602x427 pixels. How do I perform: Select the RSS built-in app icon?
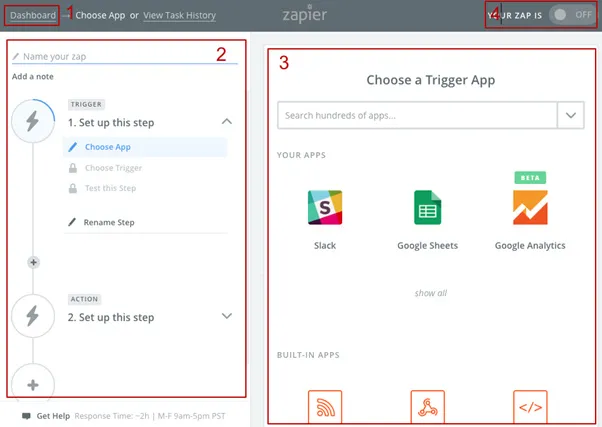point(325,407)
